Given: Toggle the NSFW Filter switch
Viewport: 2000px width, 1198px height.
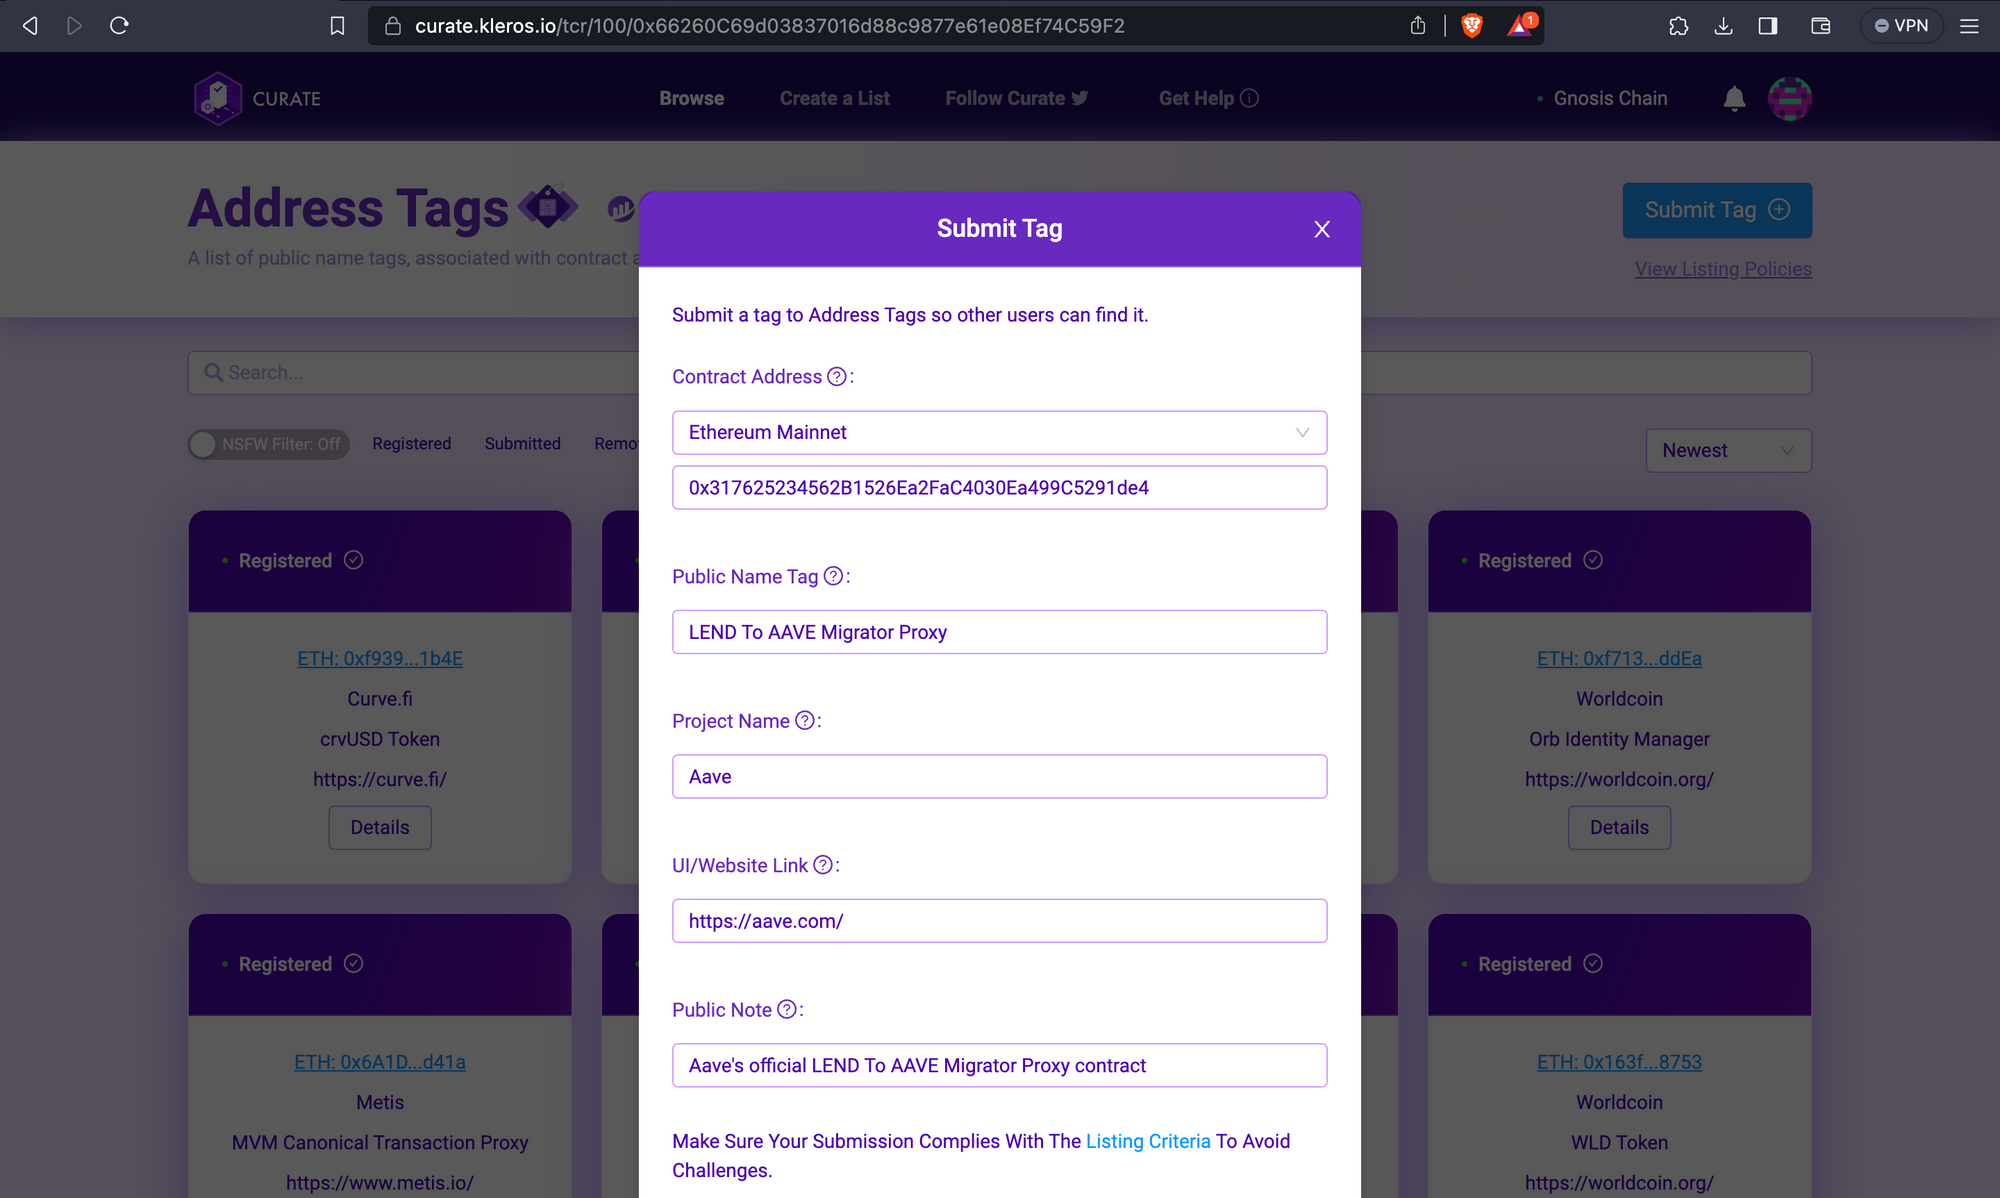Looking at the screenshot, I should click(x=268, y=444).
